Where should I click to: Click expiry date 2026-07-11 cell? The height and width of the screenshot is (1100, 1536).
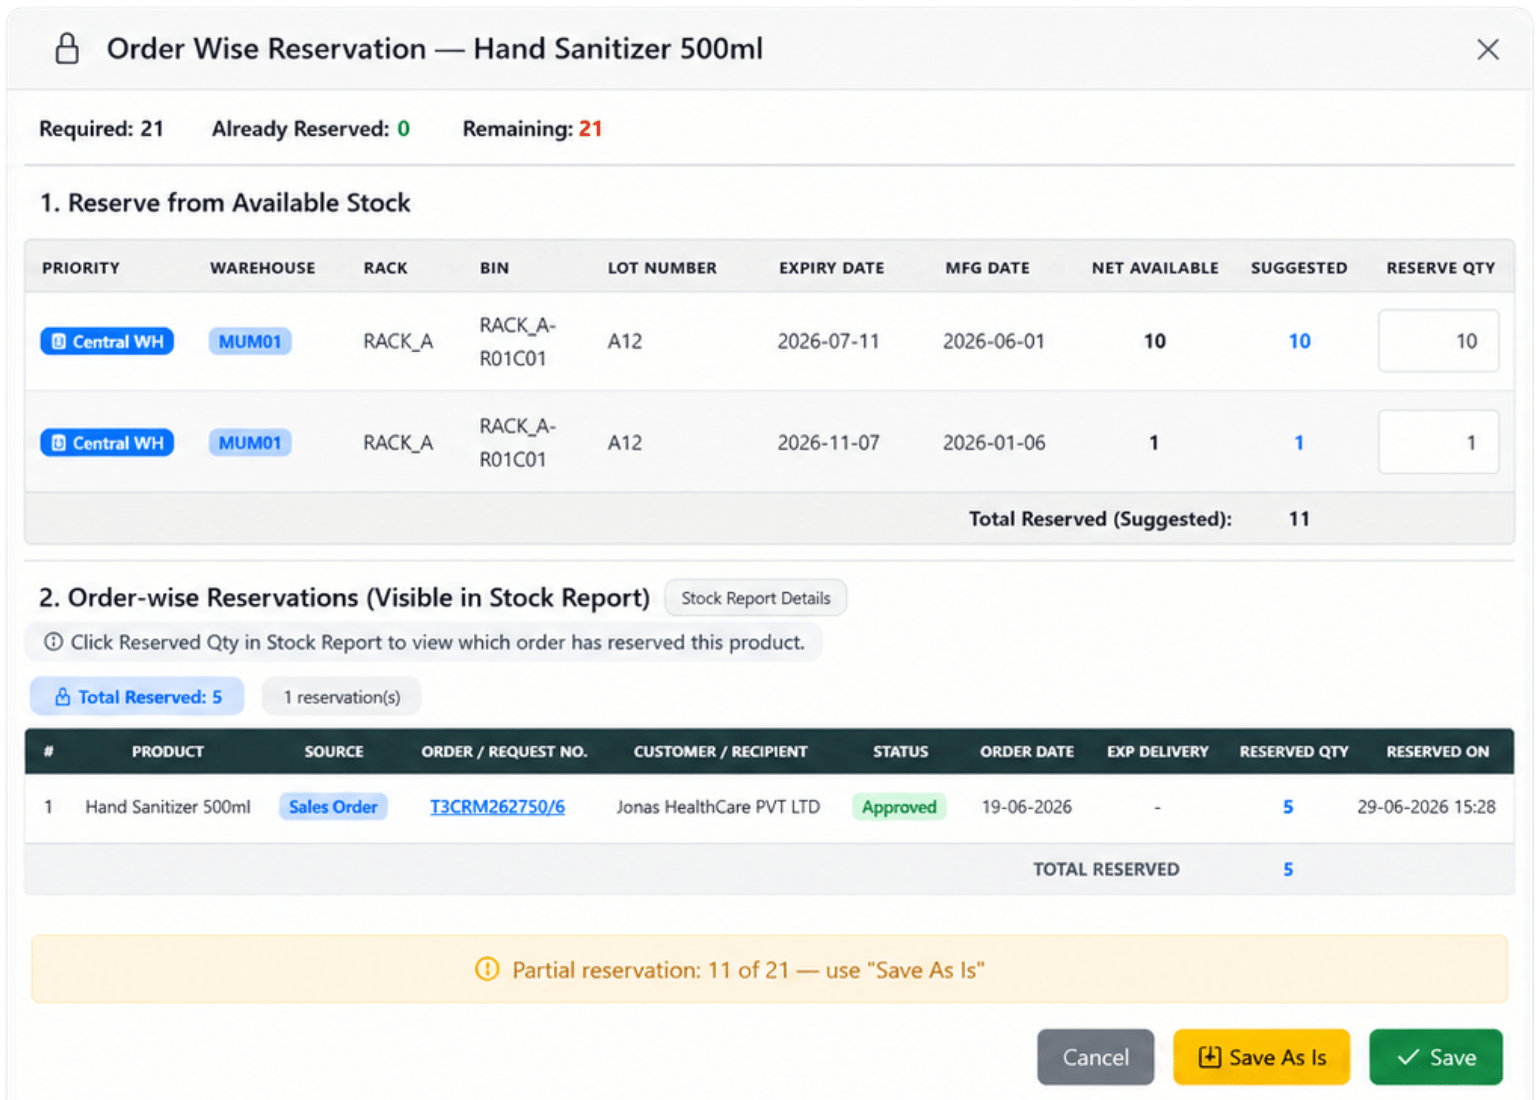828,341
